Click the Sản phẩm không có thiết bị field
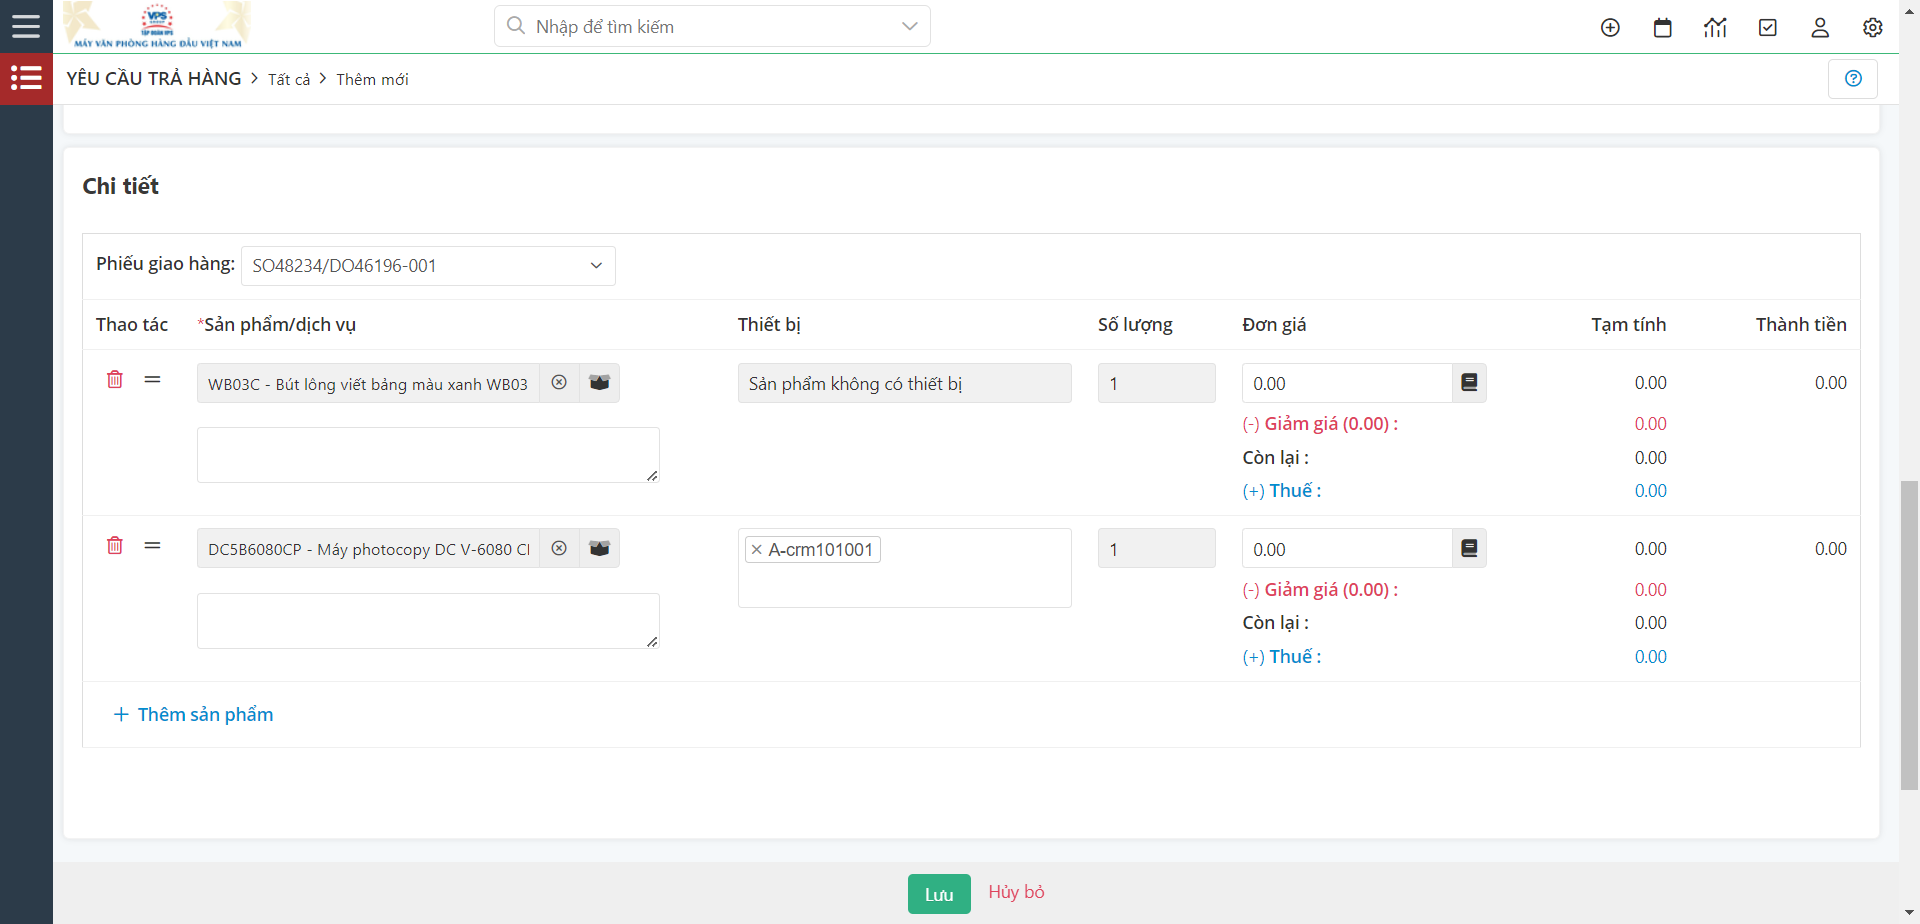 click(905, 383)
